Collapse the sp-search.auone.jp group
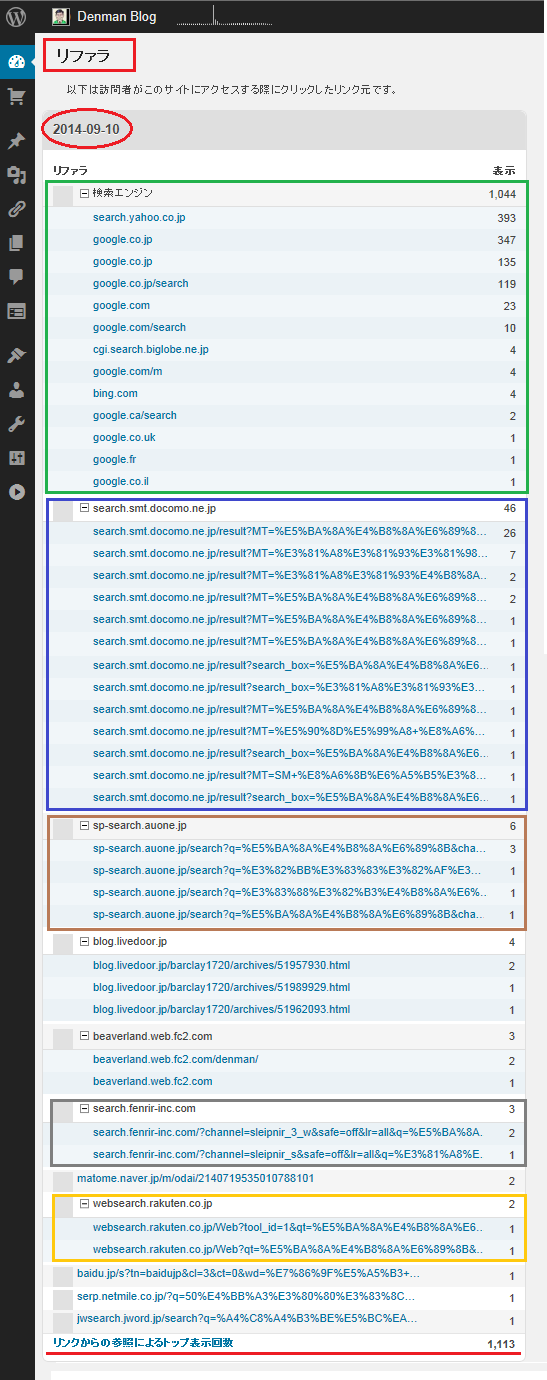Image resolution: width=547 pixels, height=1380 pixels. click(85, 826)
